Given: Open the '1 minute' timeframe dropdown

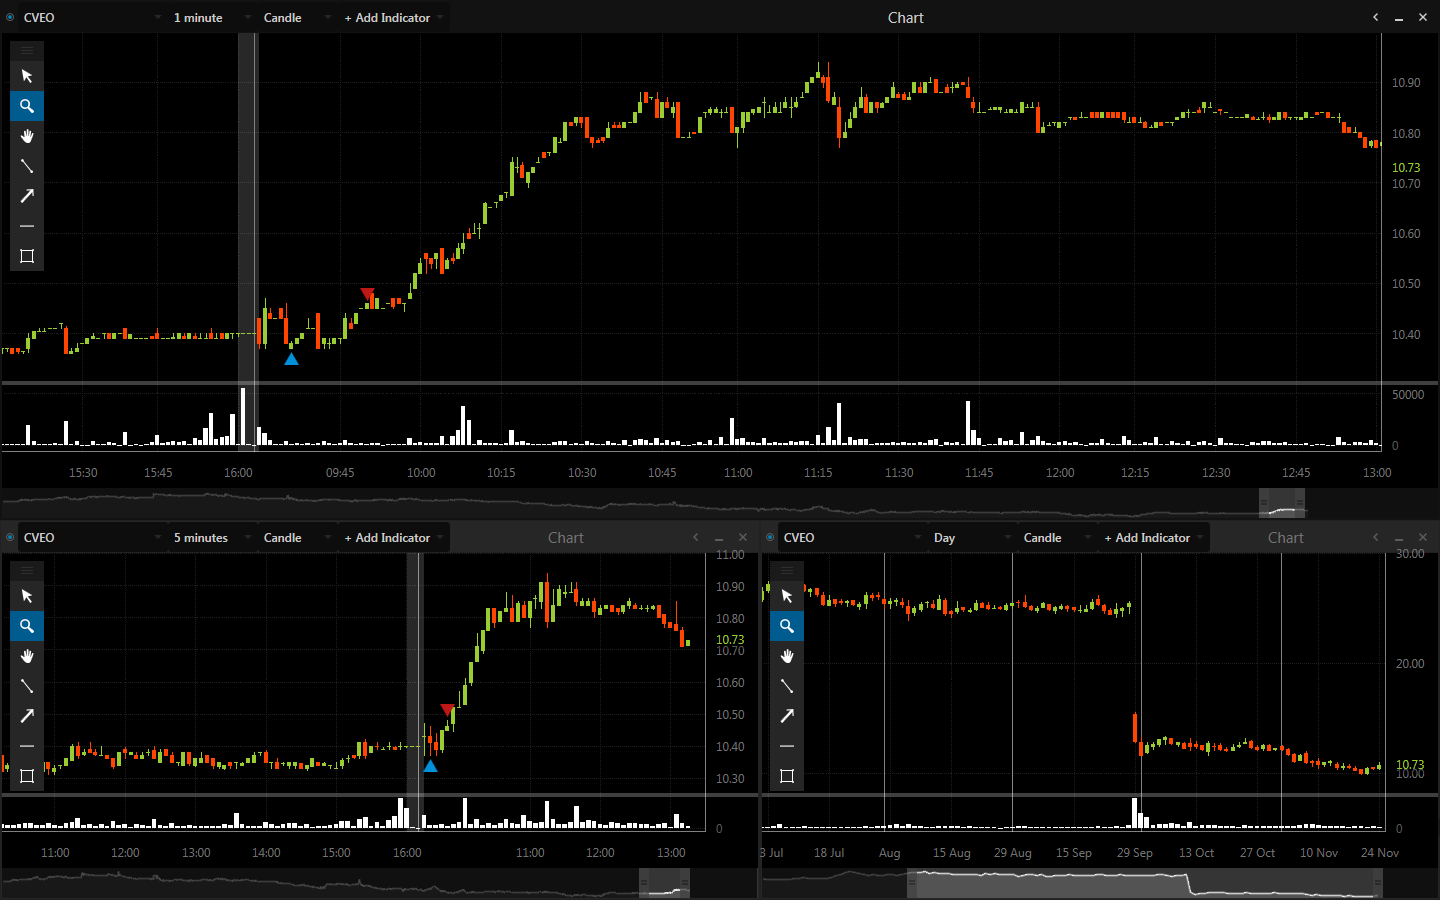Looking at the screenshot, I should (211, 18).
